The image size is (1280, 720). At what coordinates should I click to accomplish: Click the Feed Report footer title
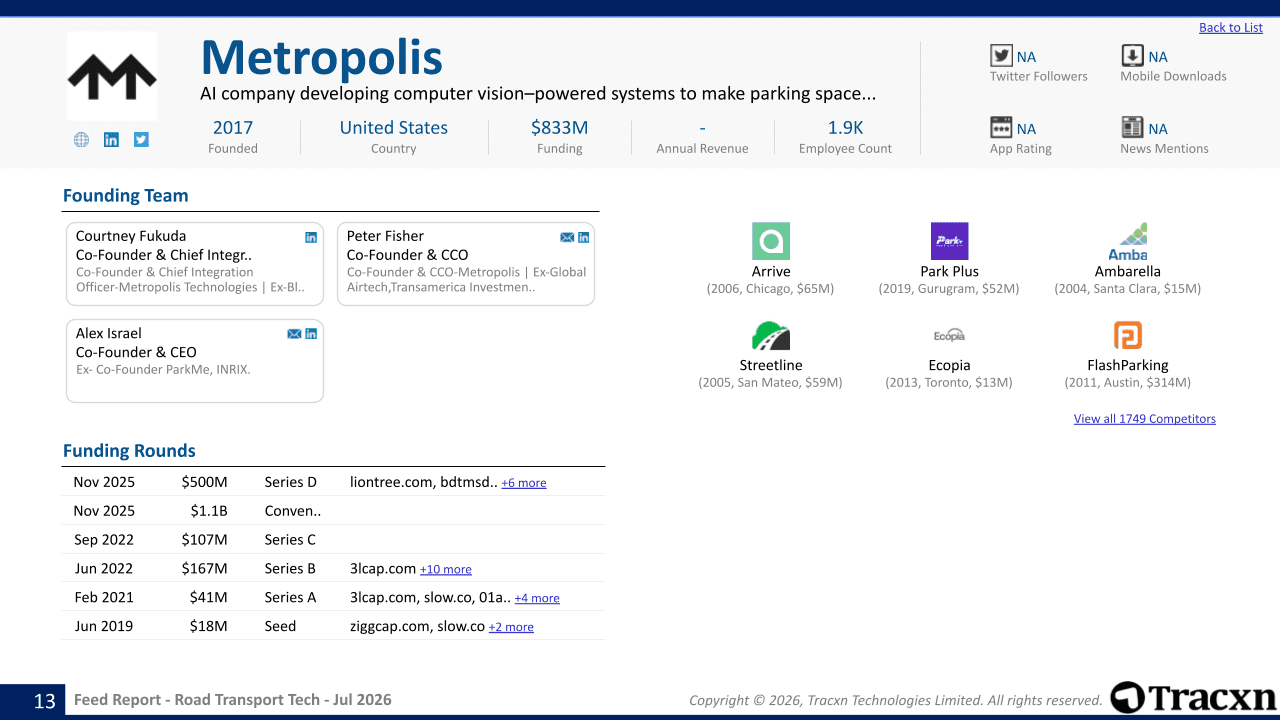233,700
